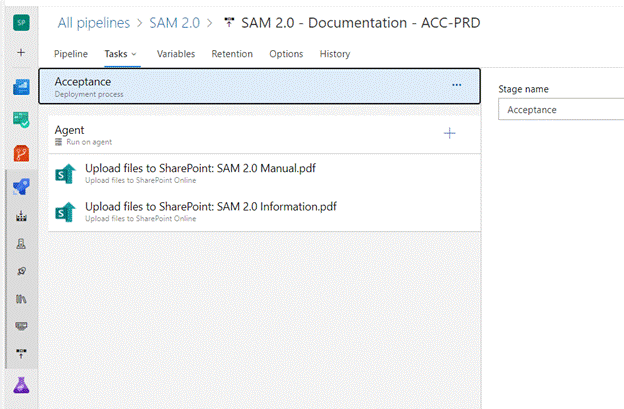Select Upload files task SAM 2.0 Information.pdf
Image resolution: width=624 pixels, height=409 pixels.
pyautogui.click(x=264, y=212)
